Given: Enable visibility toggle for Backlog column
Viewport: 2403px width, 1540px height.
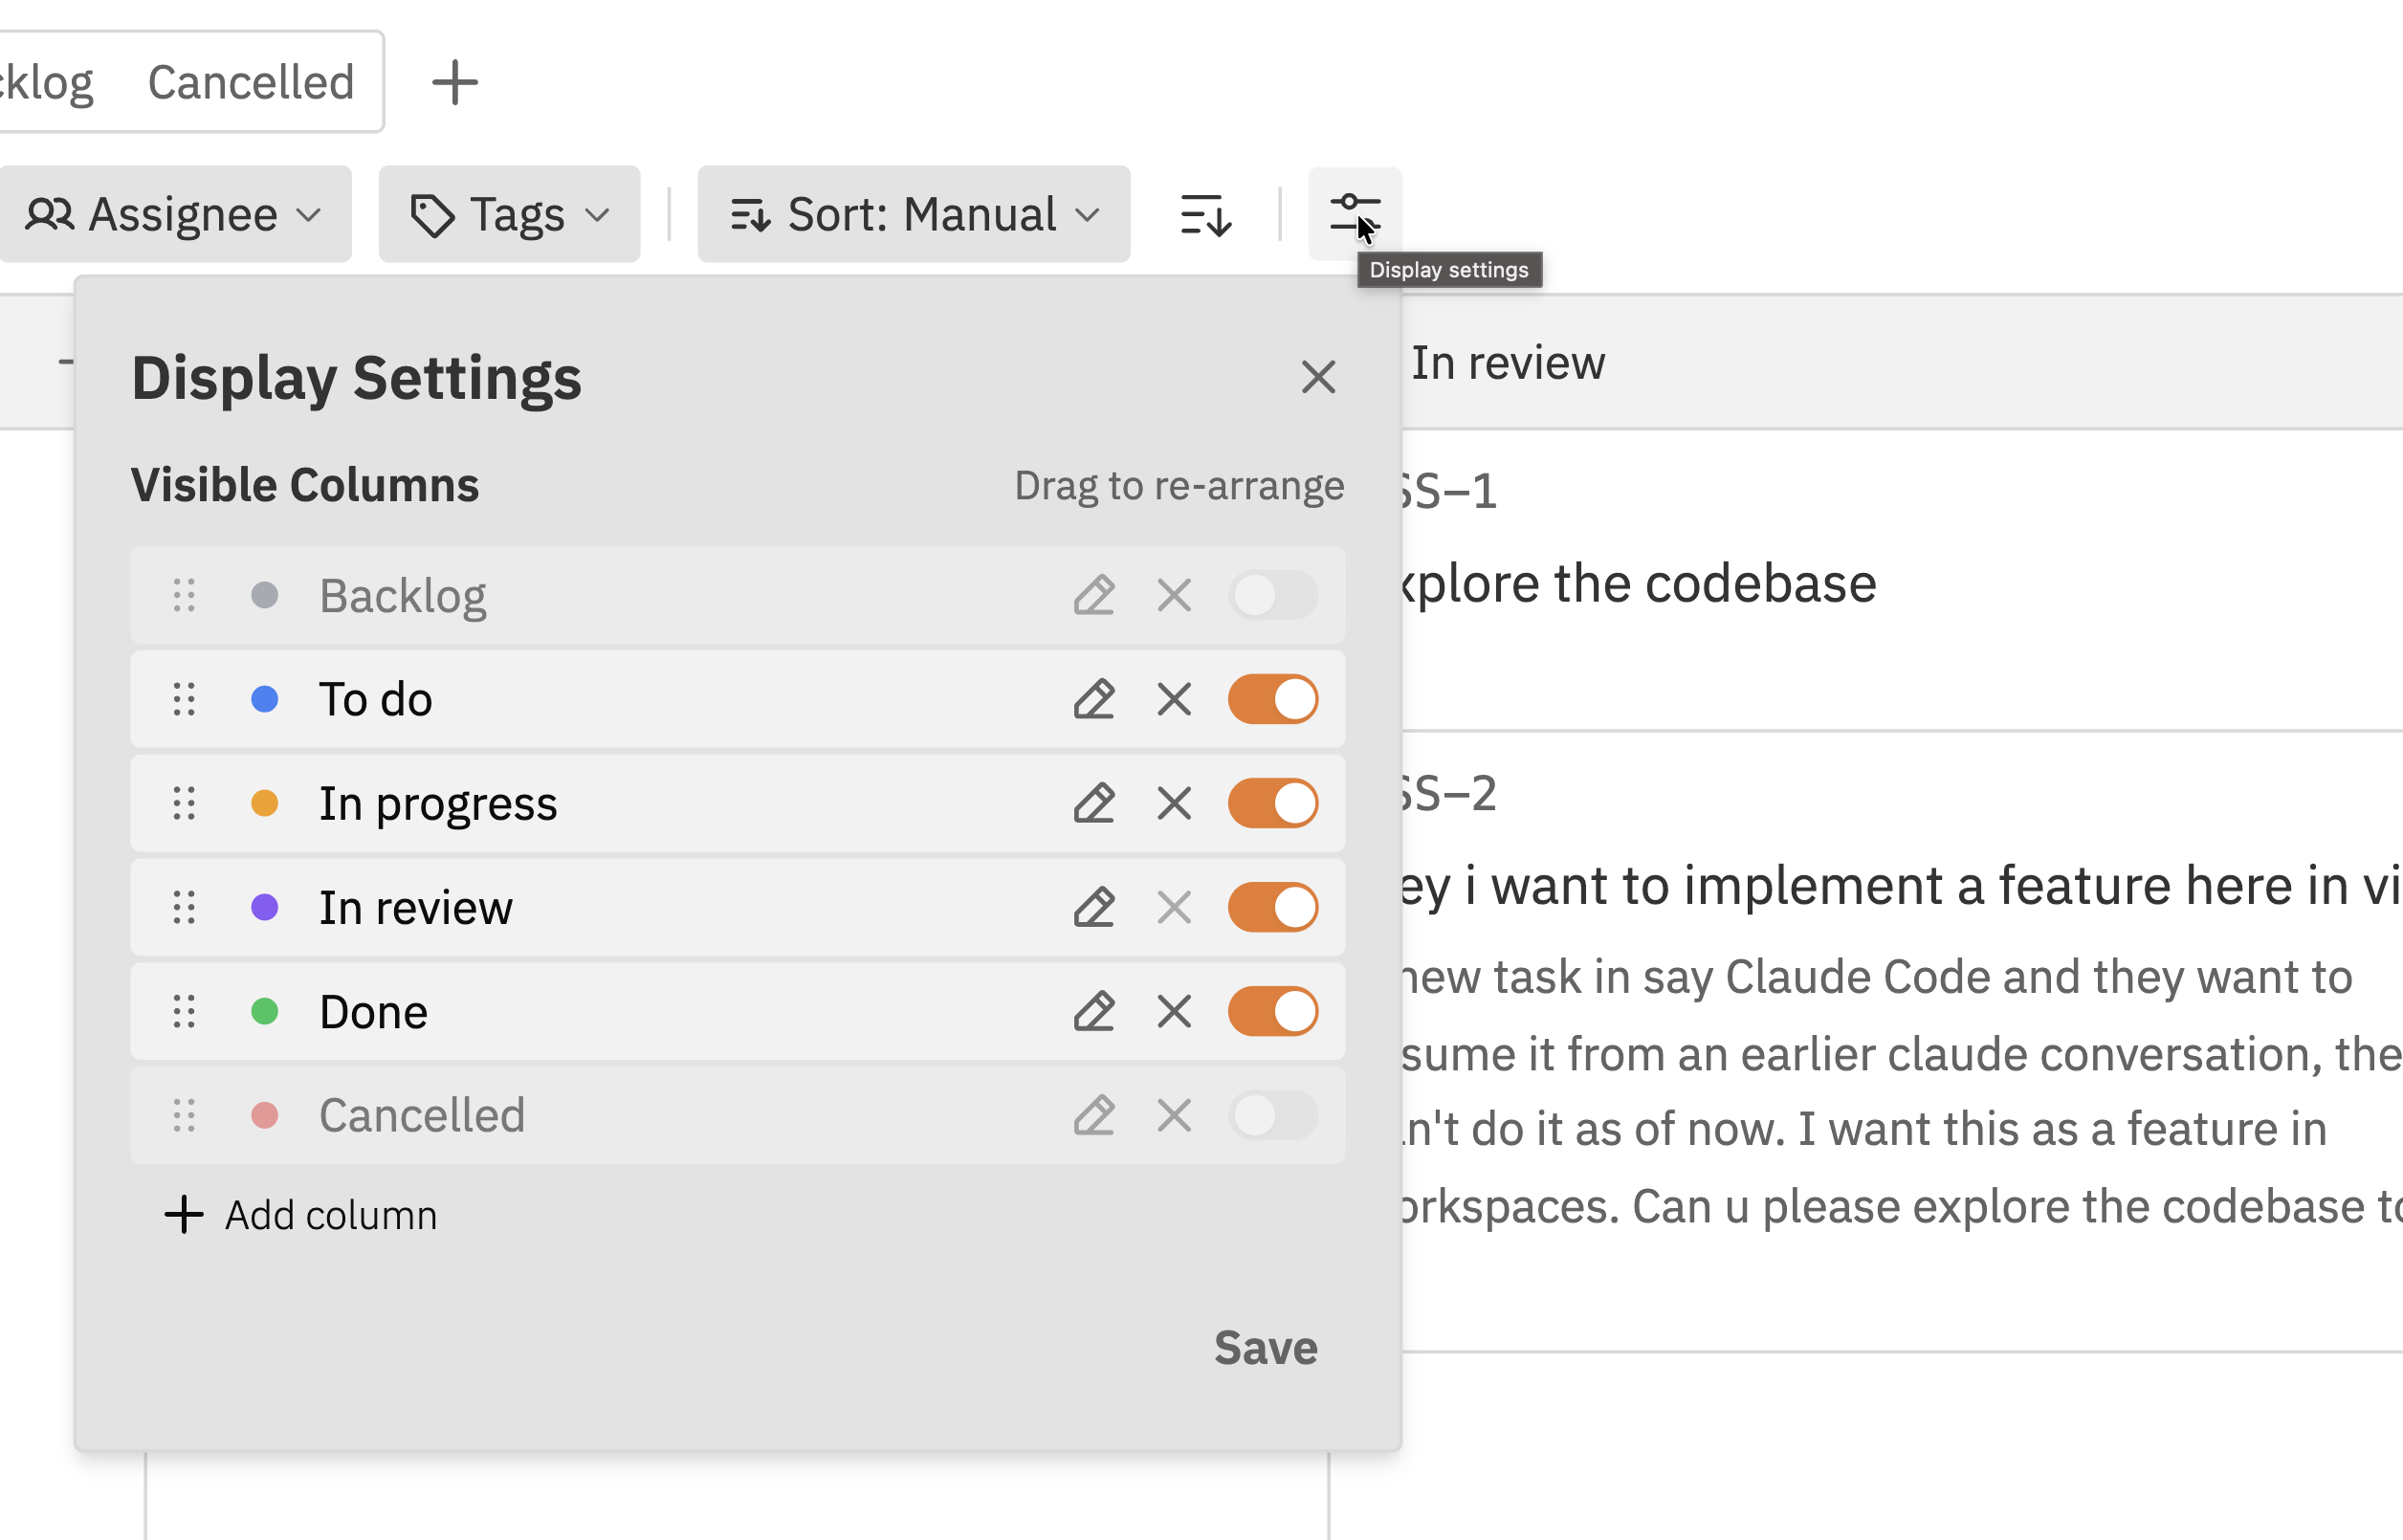Looking at the screenshot, I should (1273, 596).
